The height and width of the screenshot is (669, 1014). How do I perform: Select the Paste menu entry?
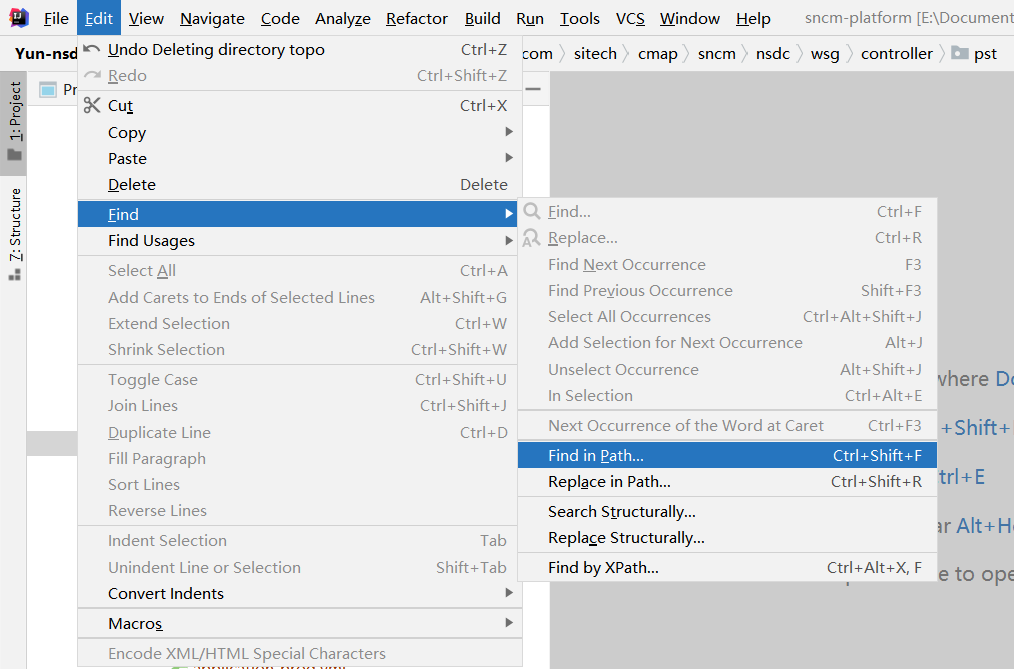coord(299,158)
